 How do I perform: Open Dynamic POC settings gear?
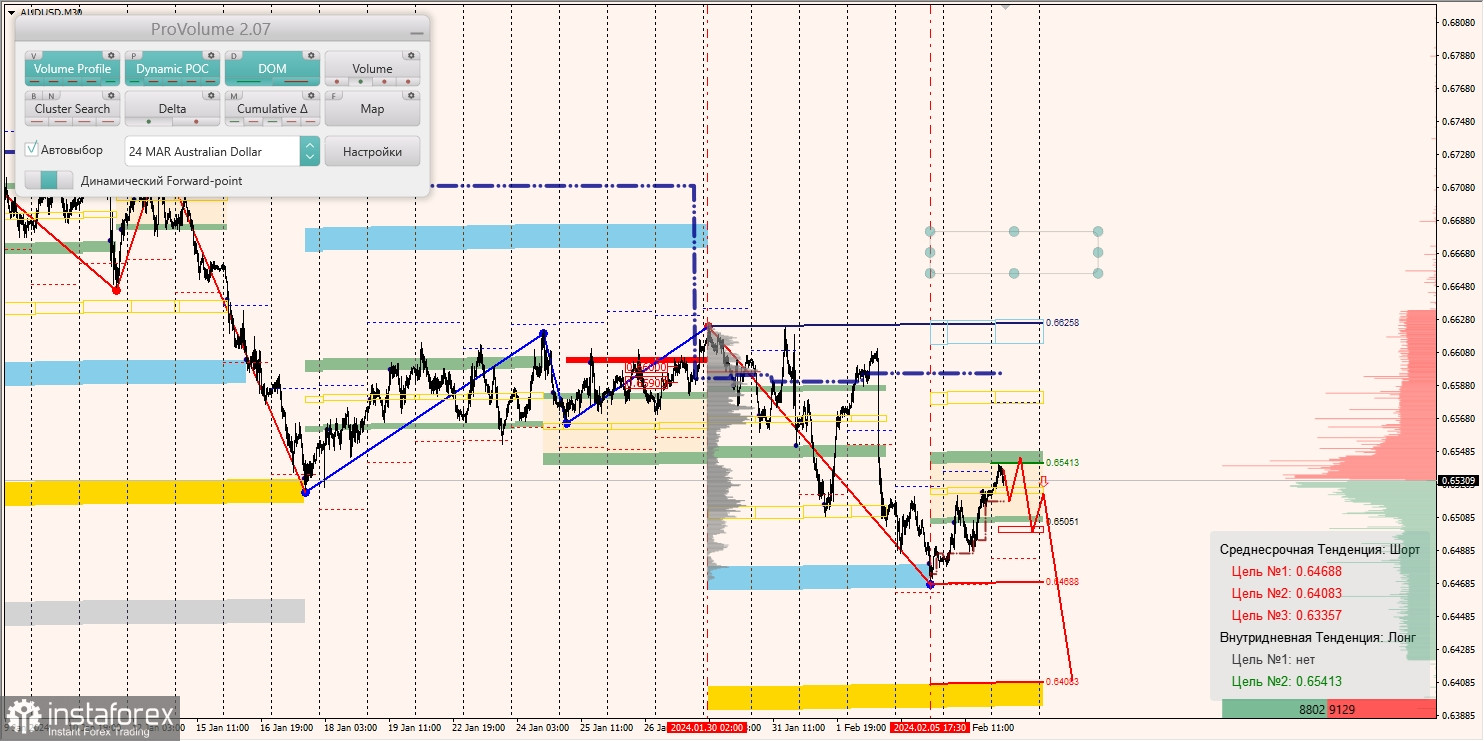pyautogui.click(x=211, y=55)
